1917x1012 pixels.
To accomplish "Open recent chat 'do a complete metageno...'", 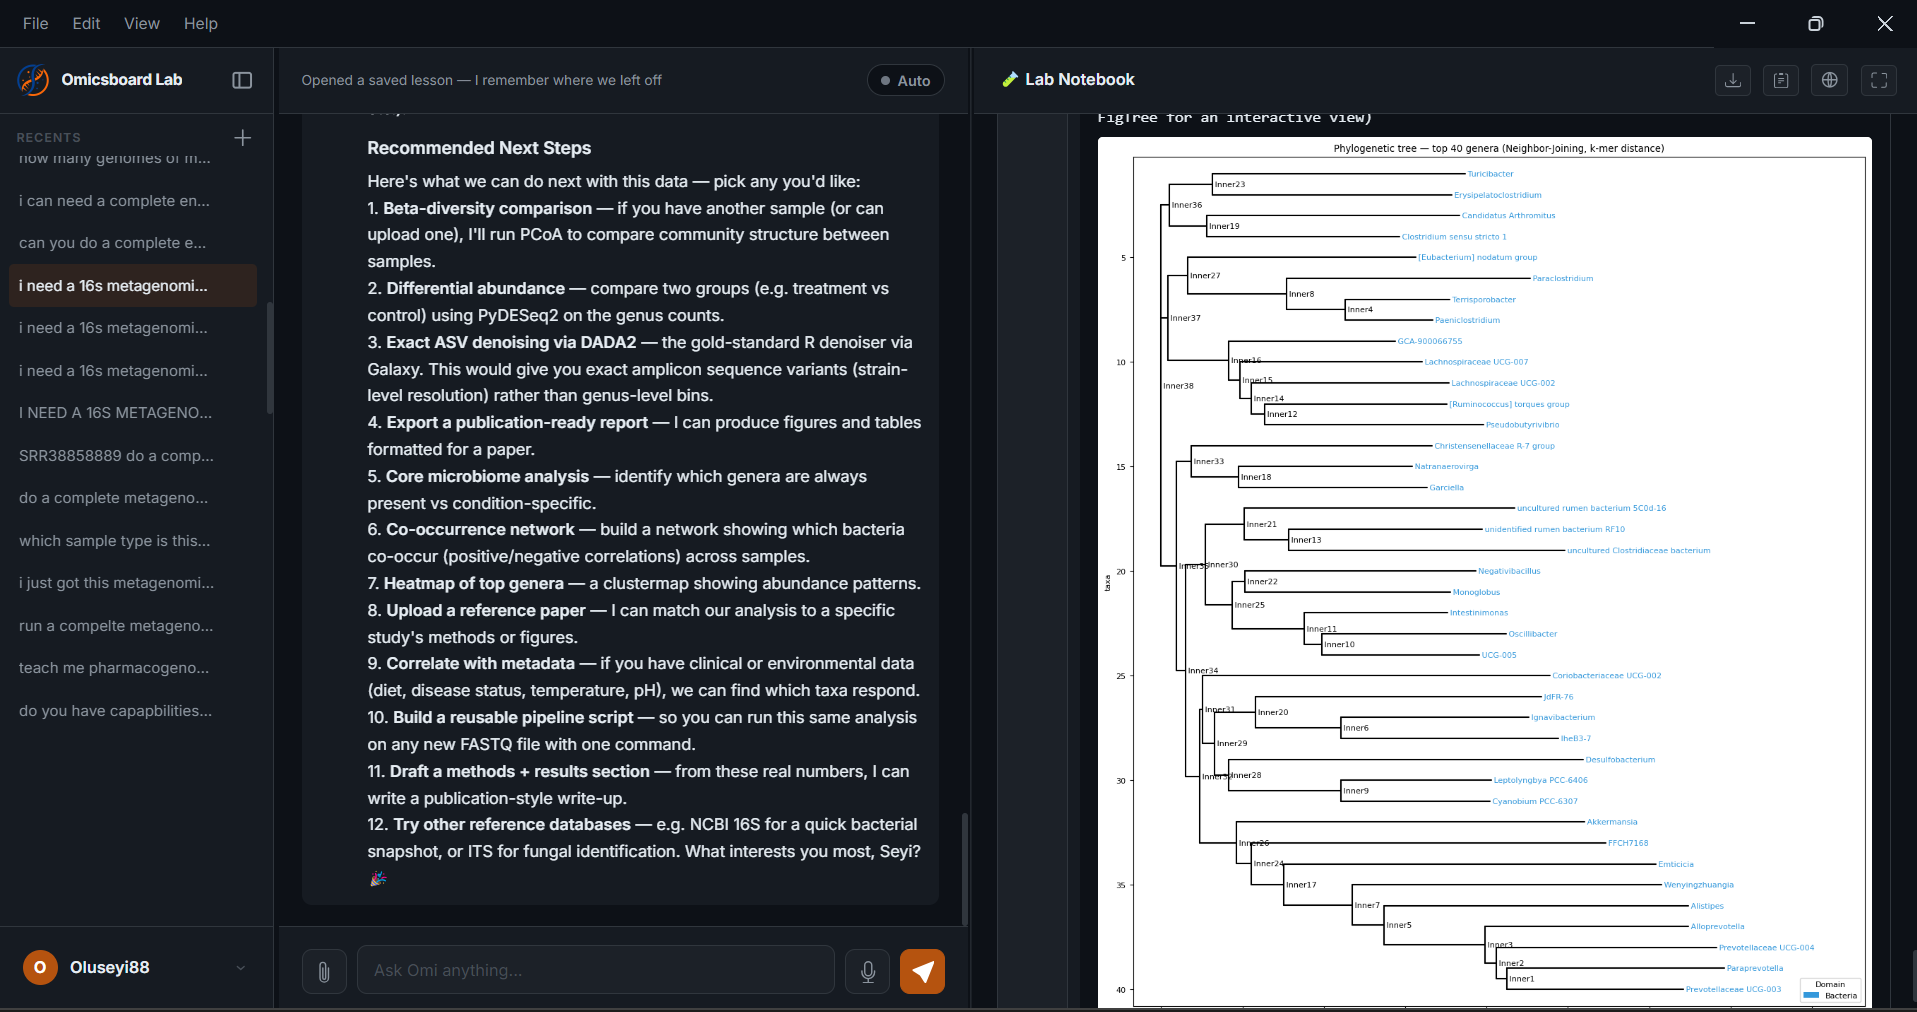I will pyautogui.click(x=132, y=498).
